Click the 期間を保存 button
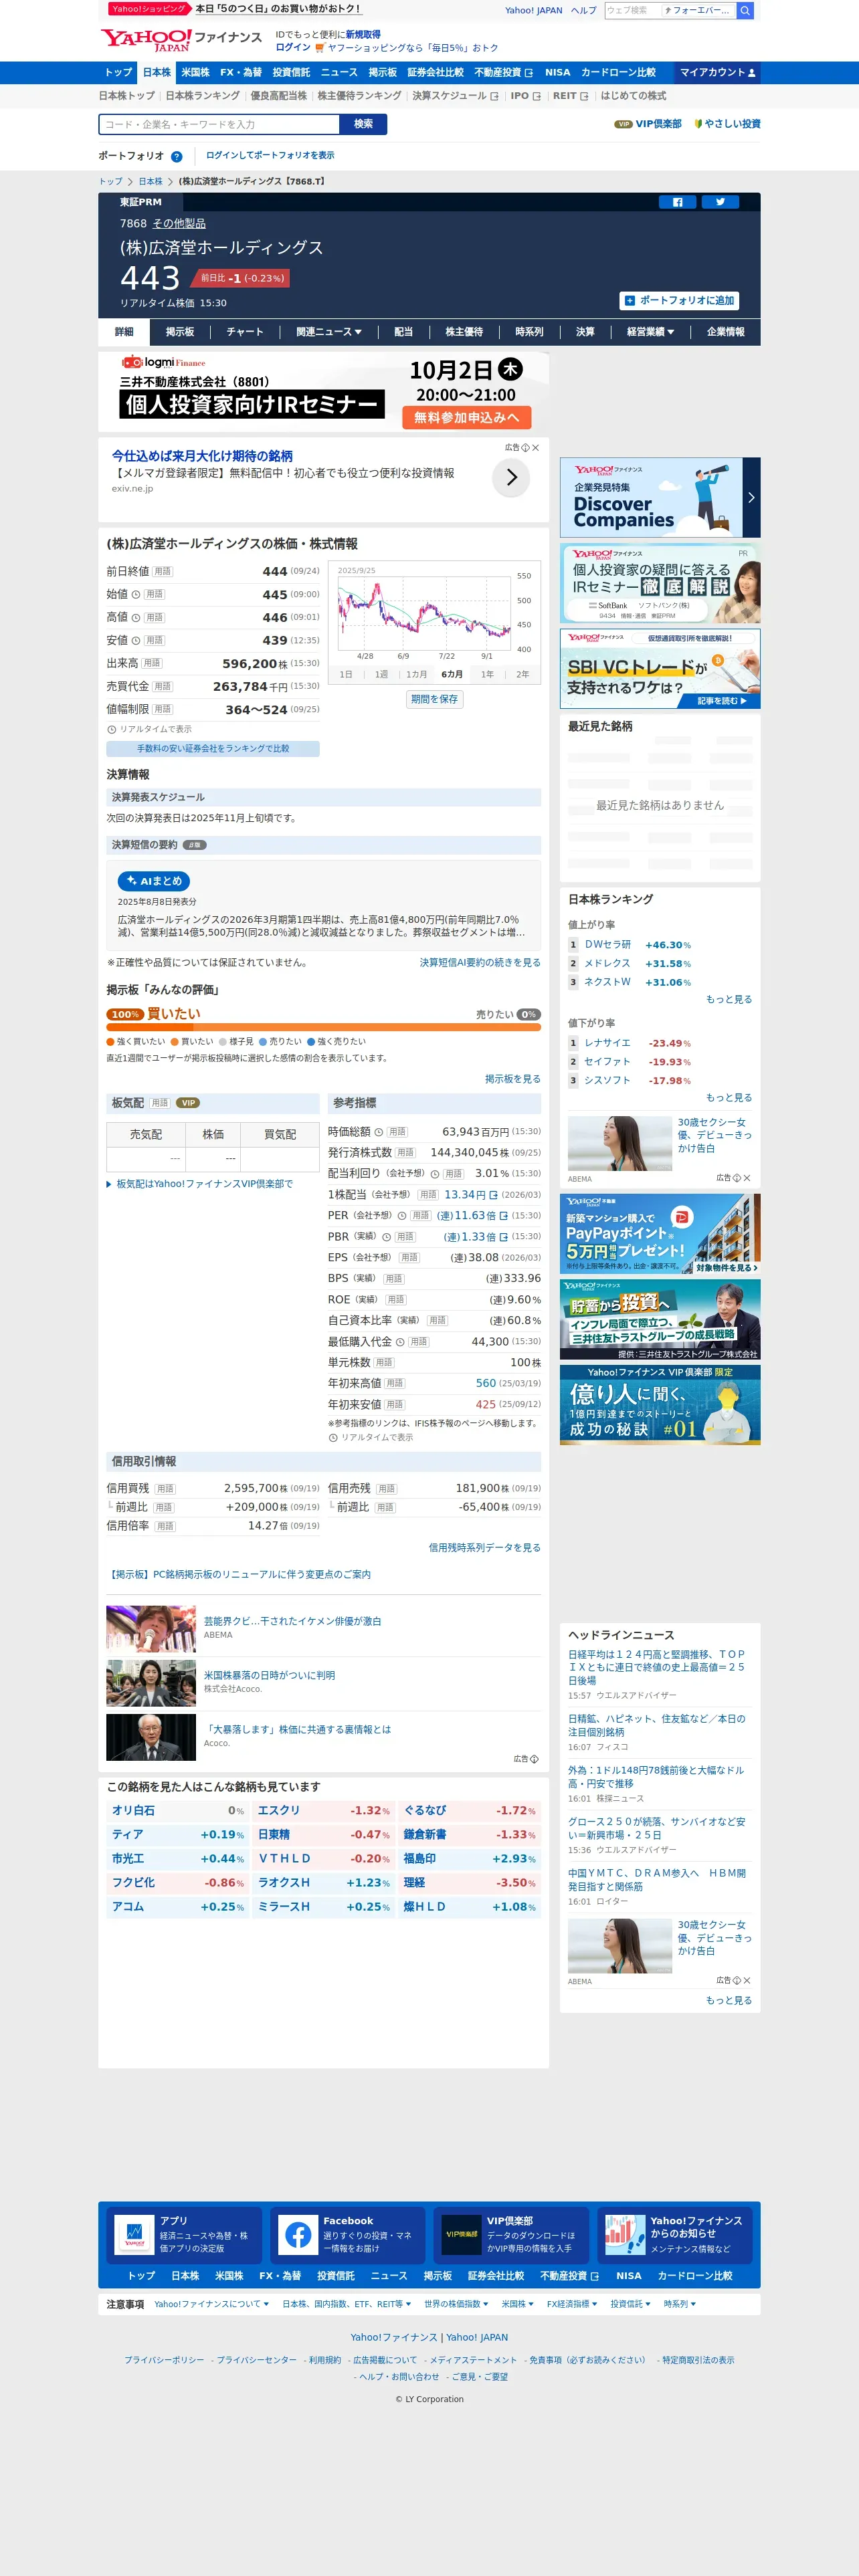Image resolution: width=859 pixels, height=2576 pixels. coord(434,699)
